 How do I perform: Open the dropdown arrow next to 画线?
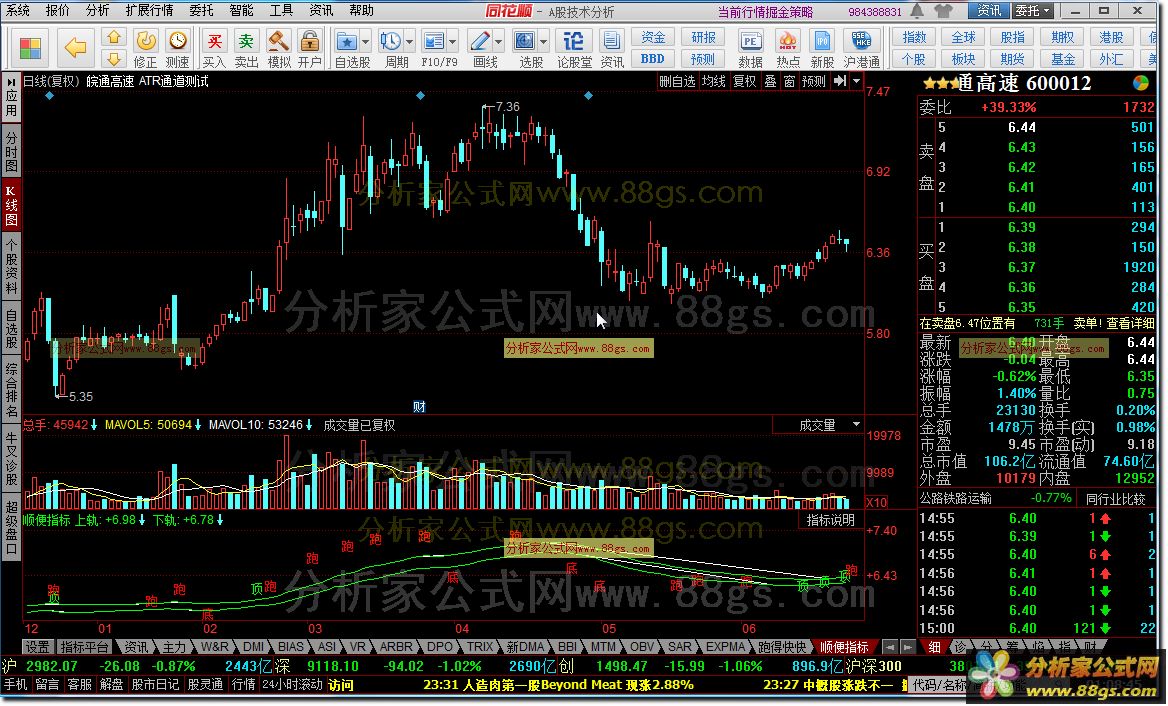pos(498,42)
